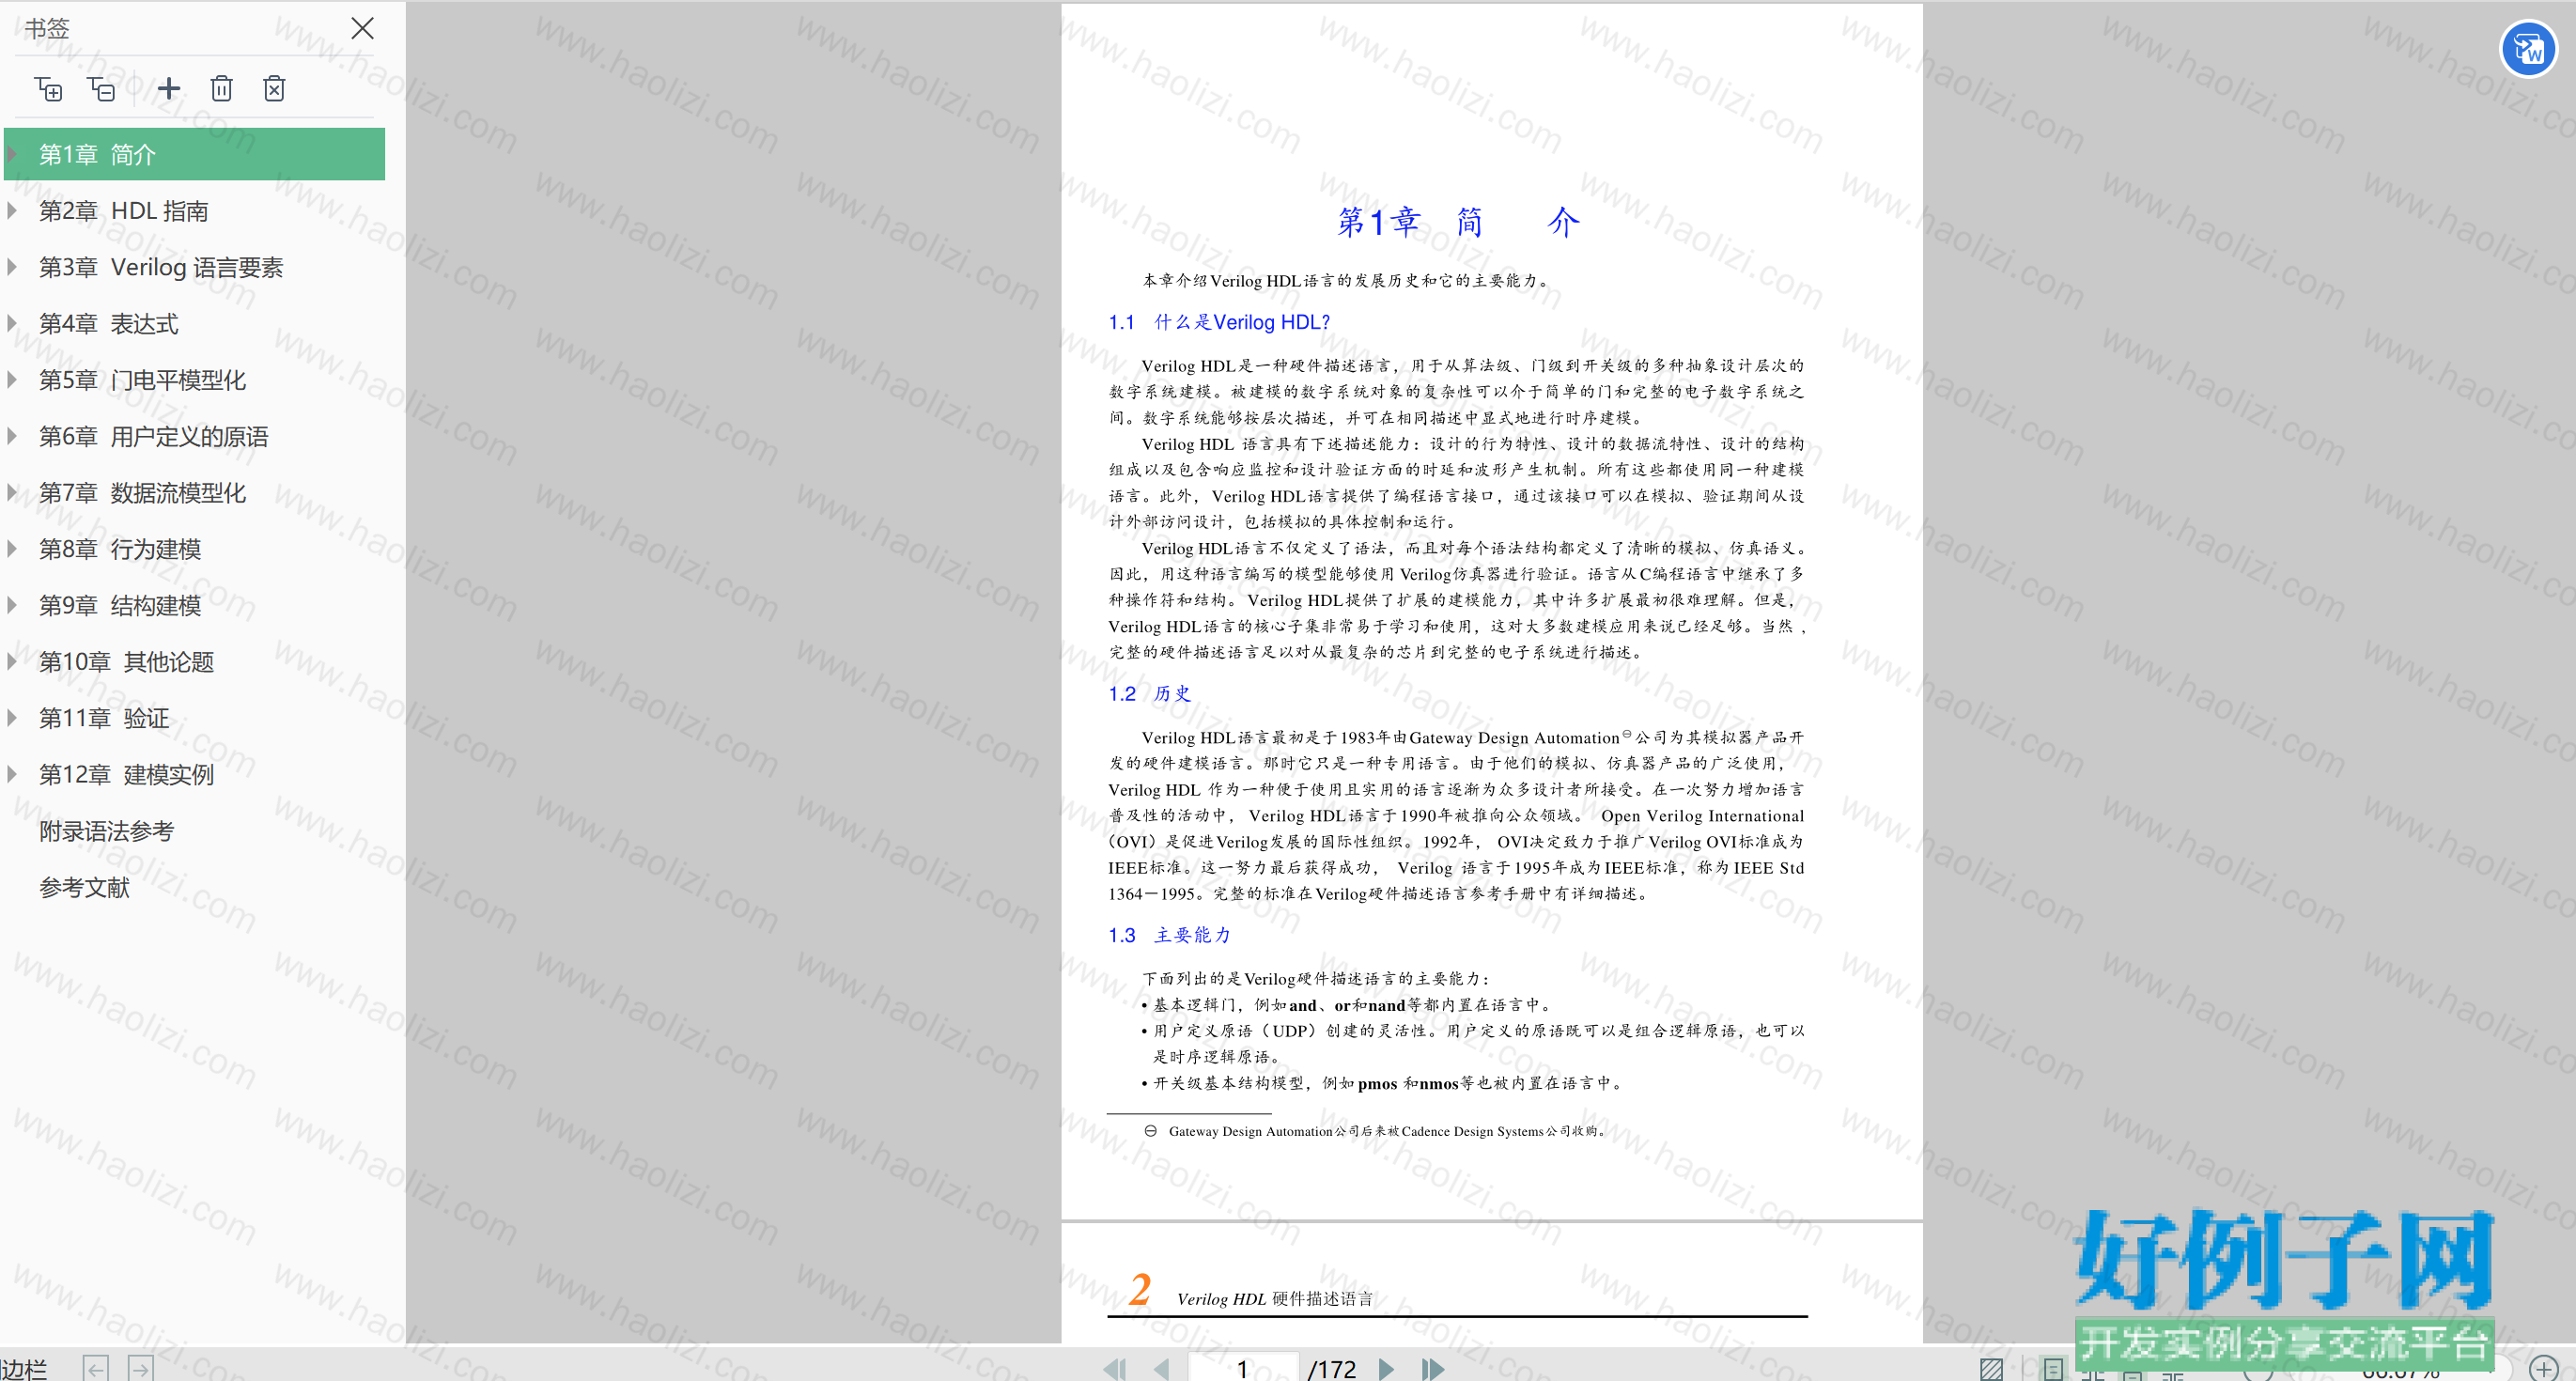
Task: Delete selected bookmark using trash icon
Action: coord(222,89)
